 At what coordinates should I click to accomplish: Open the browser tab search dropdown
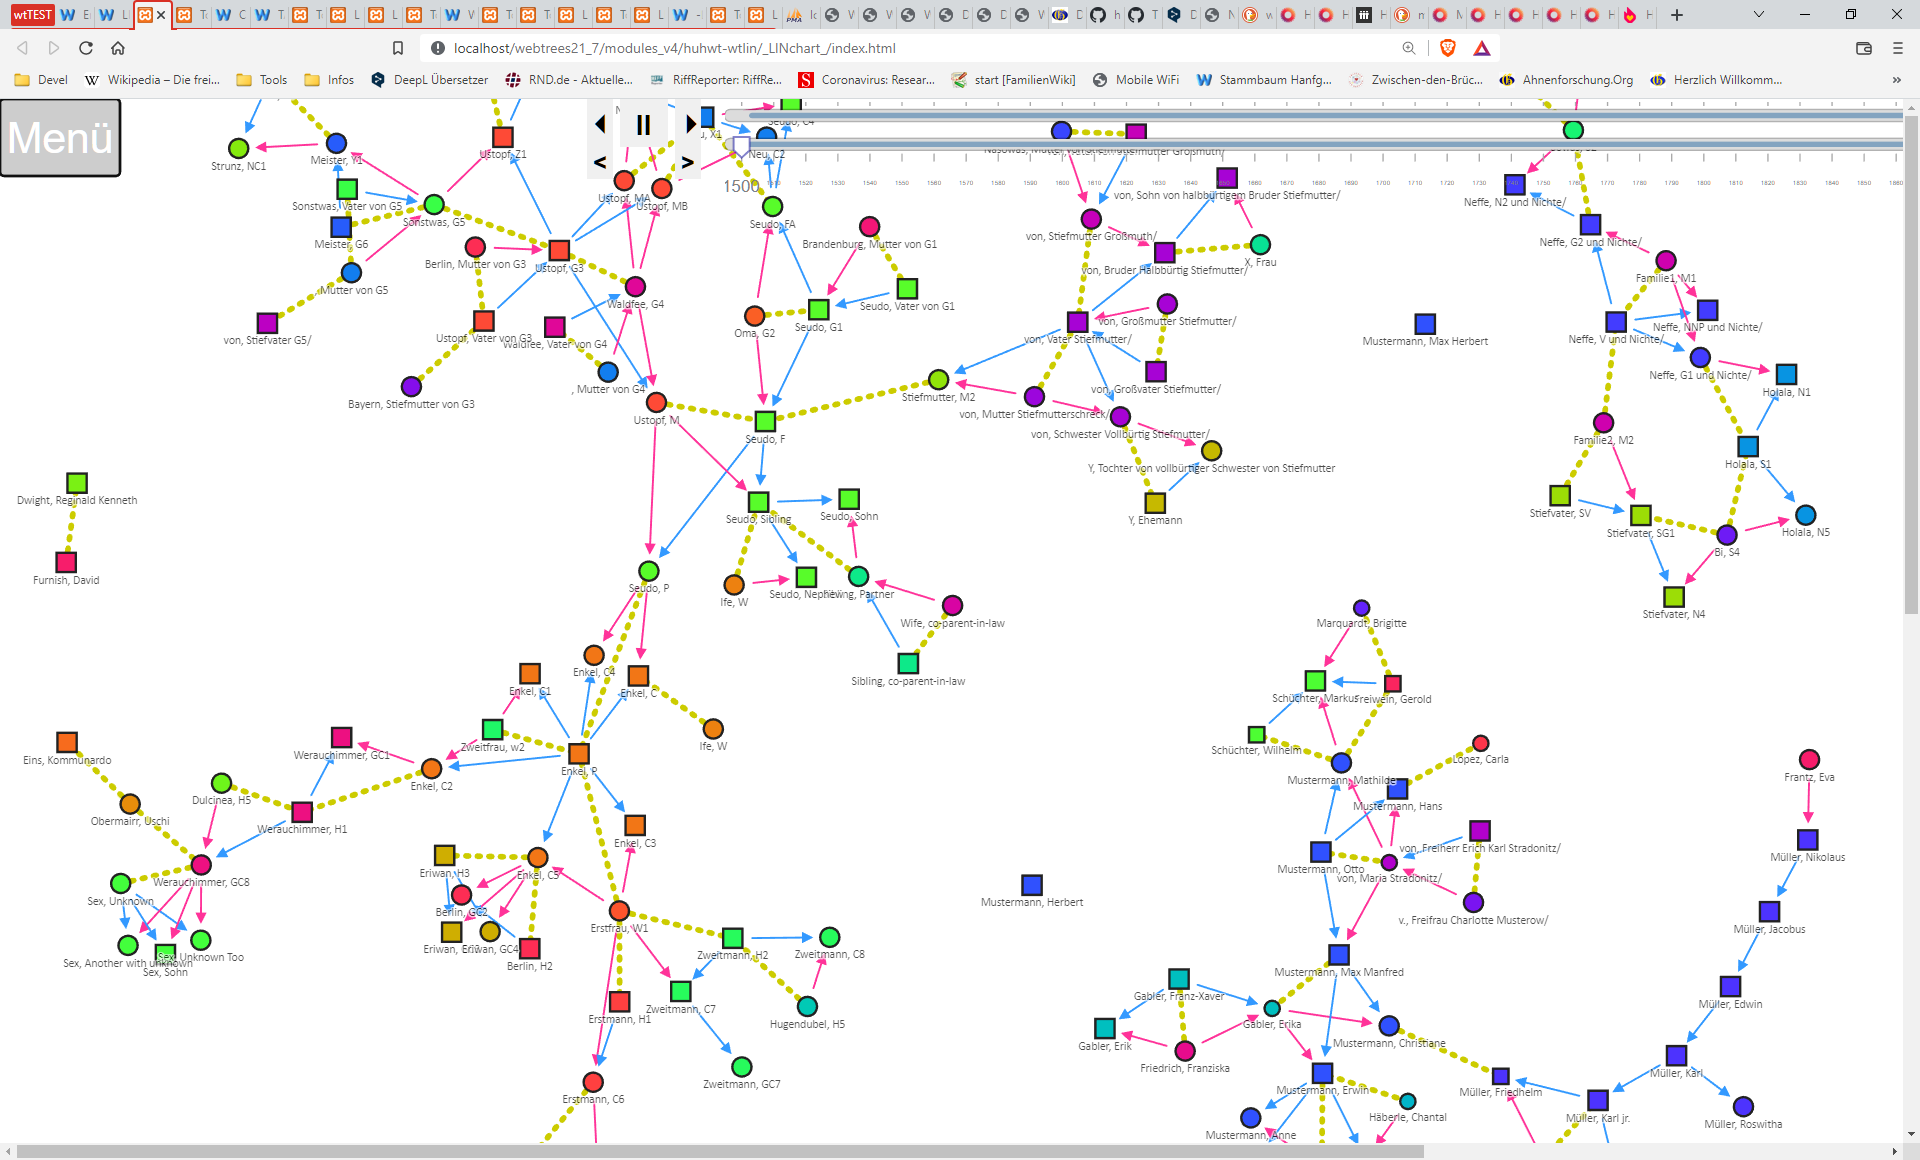point(1759,15)
